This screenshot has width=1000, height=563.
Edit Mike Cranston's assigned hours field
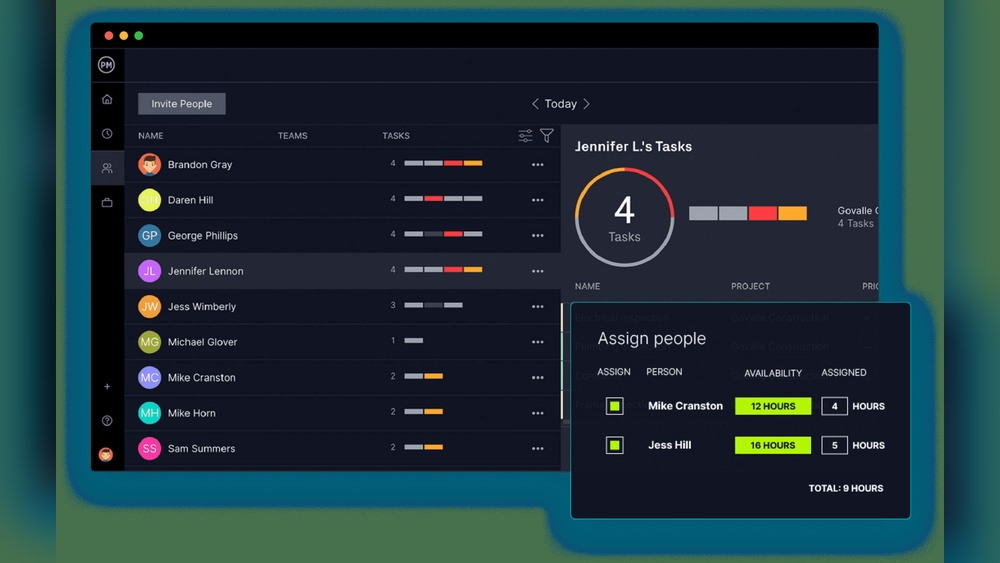click(x=834, y=406)
